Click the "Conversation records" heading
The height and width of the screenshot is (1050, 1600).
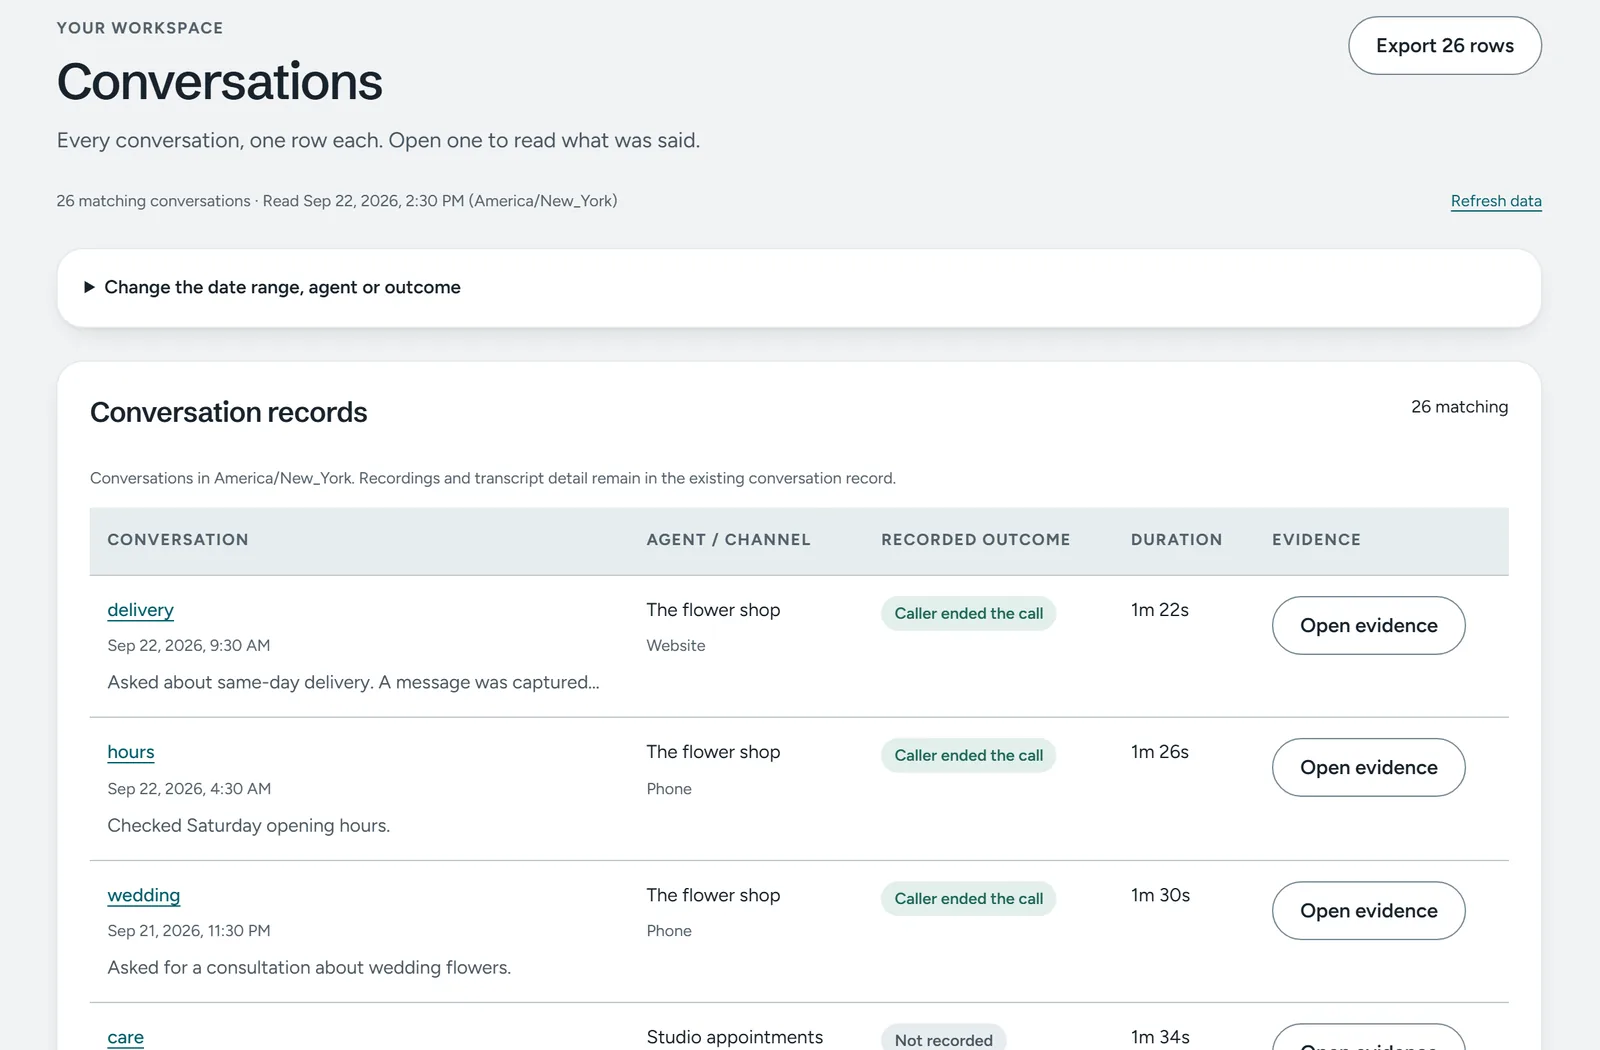pyautogui.click(x=229, y=412)
